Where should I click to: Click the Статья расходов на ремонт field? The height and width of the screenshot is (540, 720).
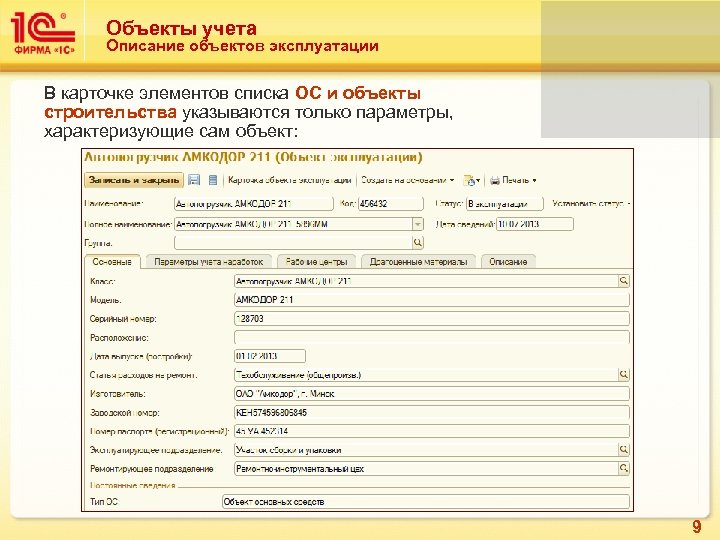[426, 375]
